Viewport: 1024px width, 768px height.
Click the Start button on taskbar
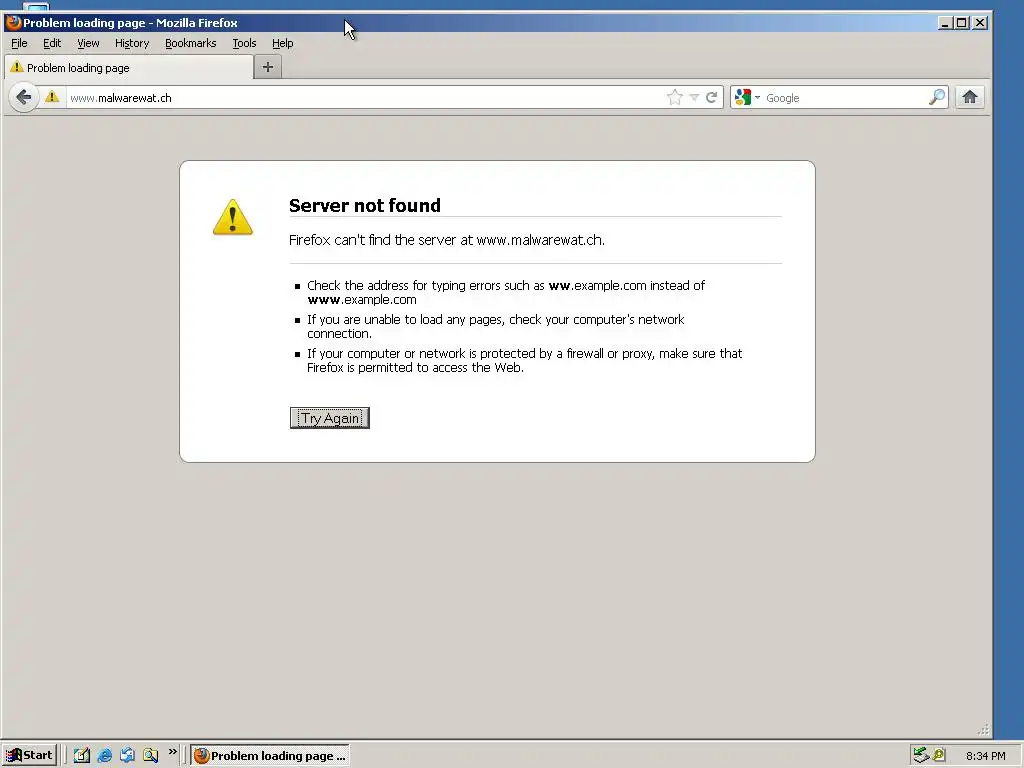coord(29,756)
